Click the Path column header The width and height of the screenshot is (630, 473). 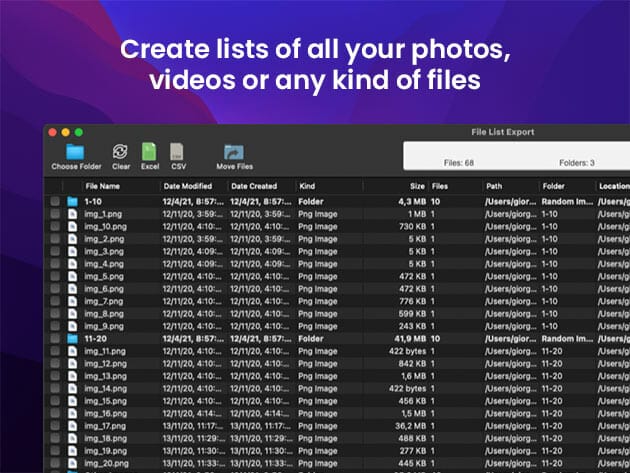click(x=494, y=186)
